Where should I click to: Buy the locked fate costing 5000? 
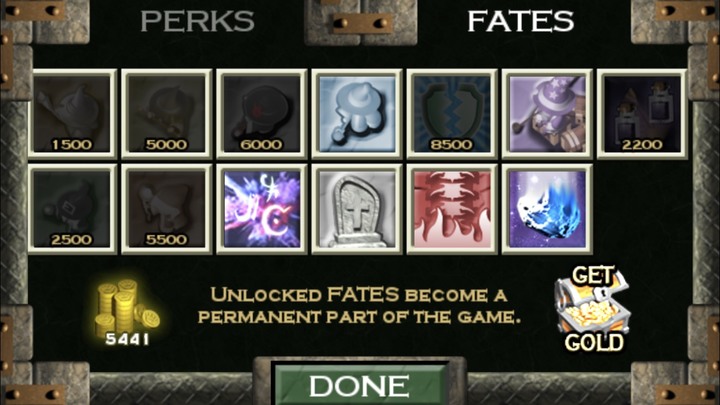[x=167, y=113]
